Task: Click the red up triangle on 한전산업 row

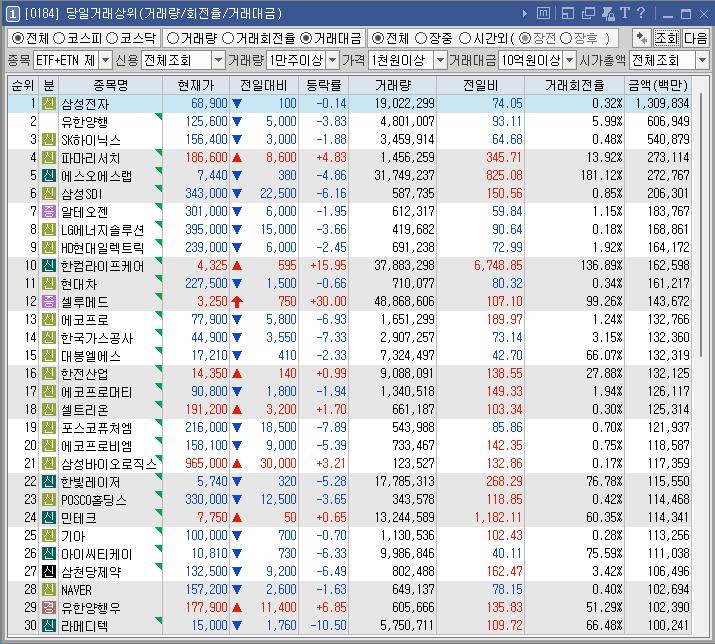Action: 237,374
